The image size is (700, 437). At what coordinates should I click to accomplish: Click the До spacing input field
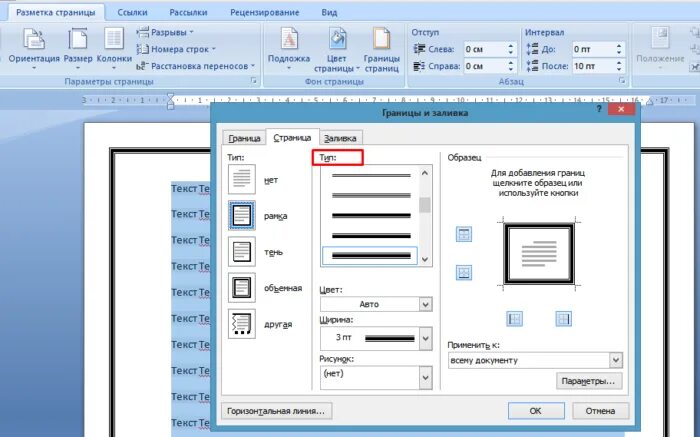(x=592, y=49)
